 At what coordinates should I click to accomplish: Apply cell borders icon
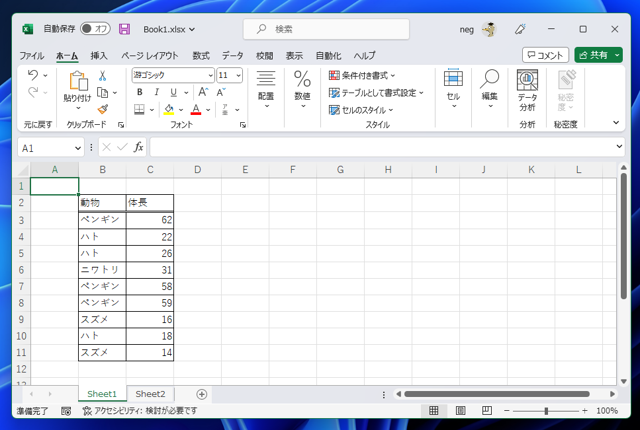coord(139,109)
